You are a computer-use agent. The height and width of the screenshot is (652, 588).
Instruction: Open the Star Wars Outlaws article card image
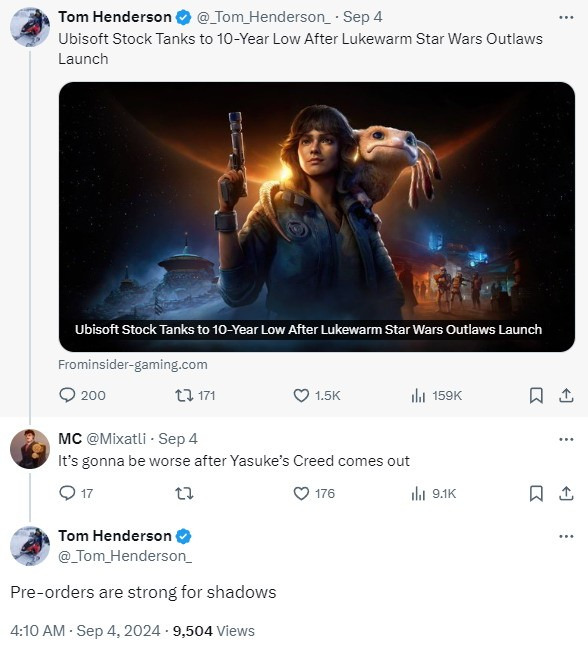[x=317, y=217]
